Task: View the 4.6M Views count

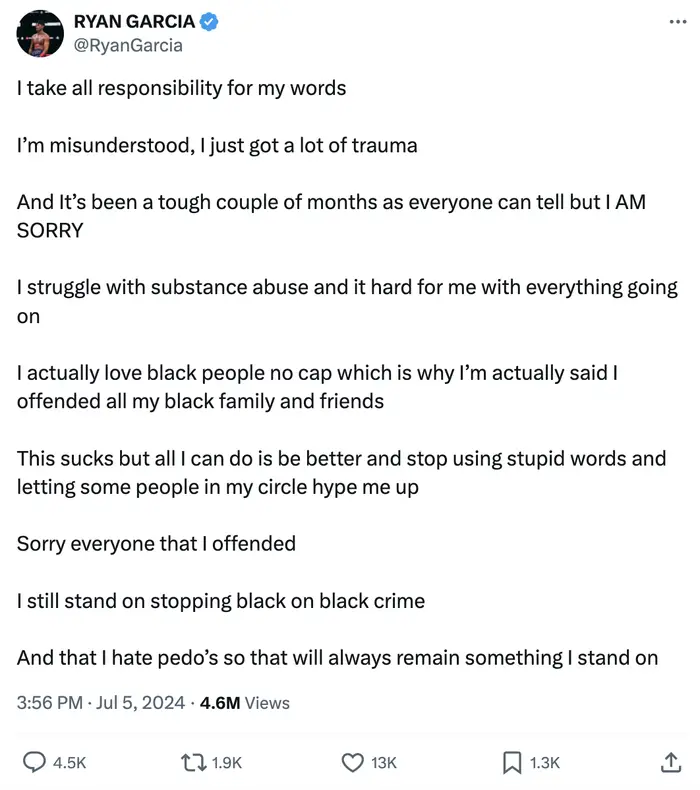Action: [244, 702]
